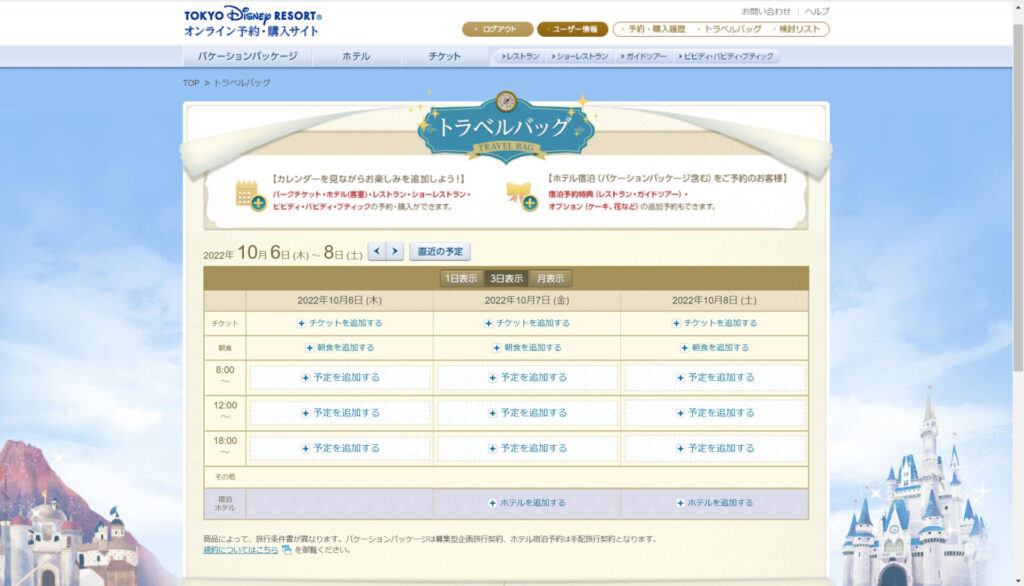This screenshot has width=1024, height=586.
Task: Add hotel for October 8
Action: click(714, 503)
